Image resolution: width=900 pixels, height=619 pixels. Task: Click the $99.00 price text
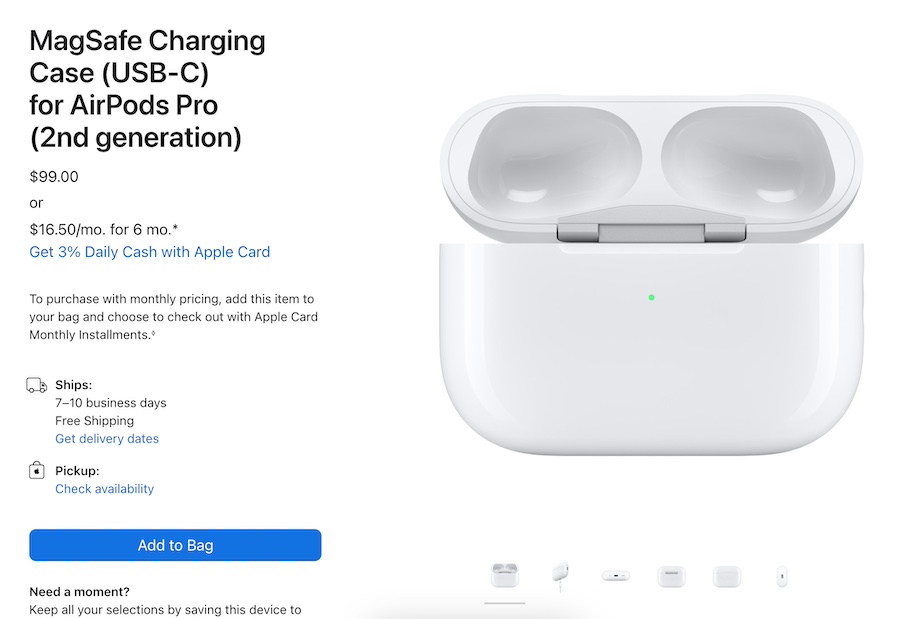[x=54, y=177]
